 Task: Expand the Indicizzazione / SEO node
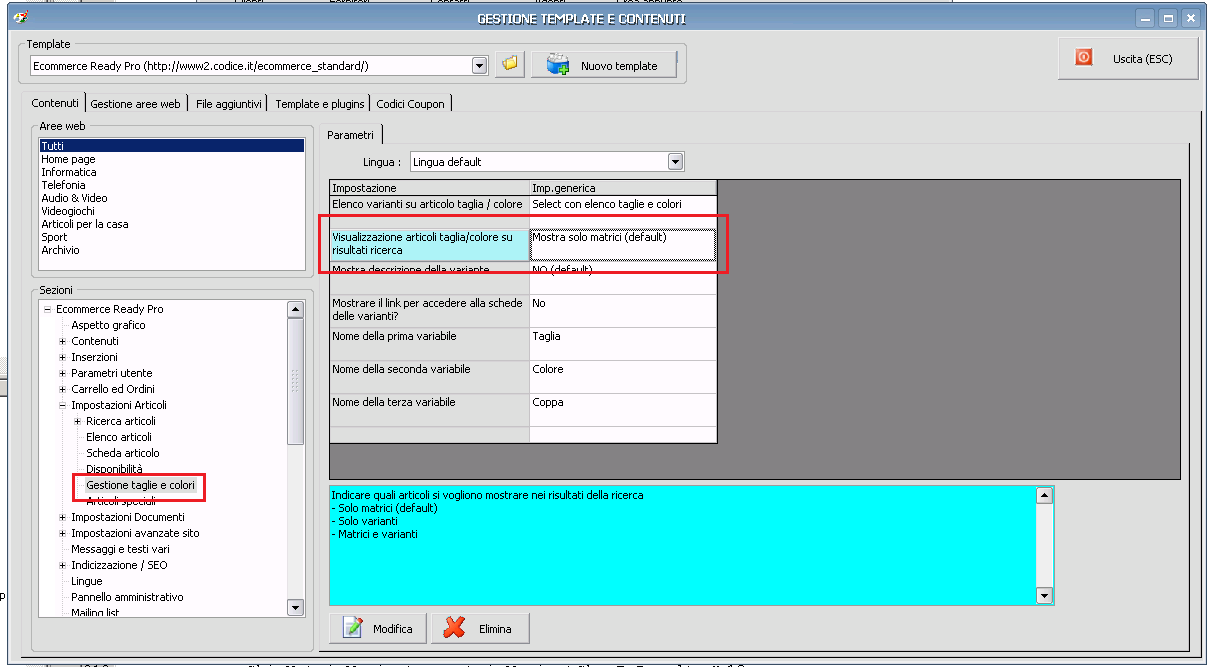(x=62, y=565)
